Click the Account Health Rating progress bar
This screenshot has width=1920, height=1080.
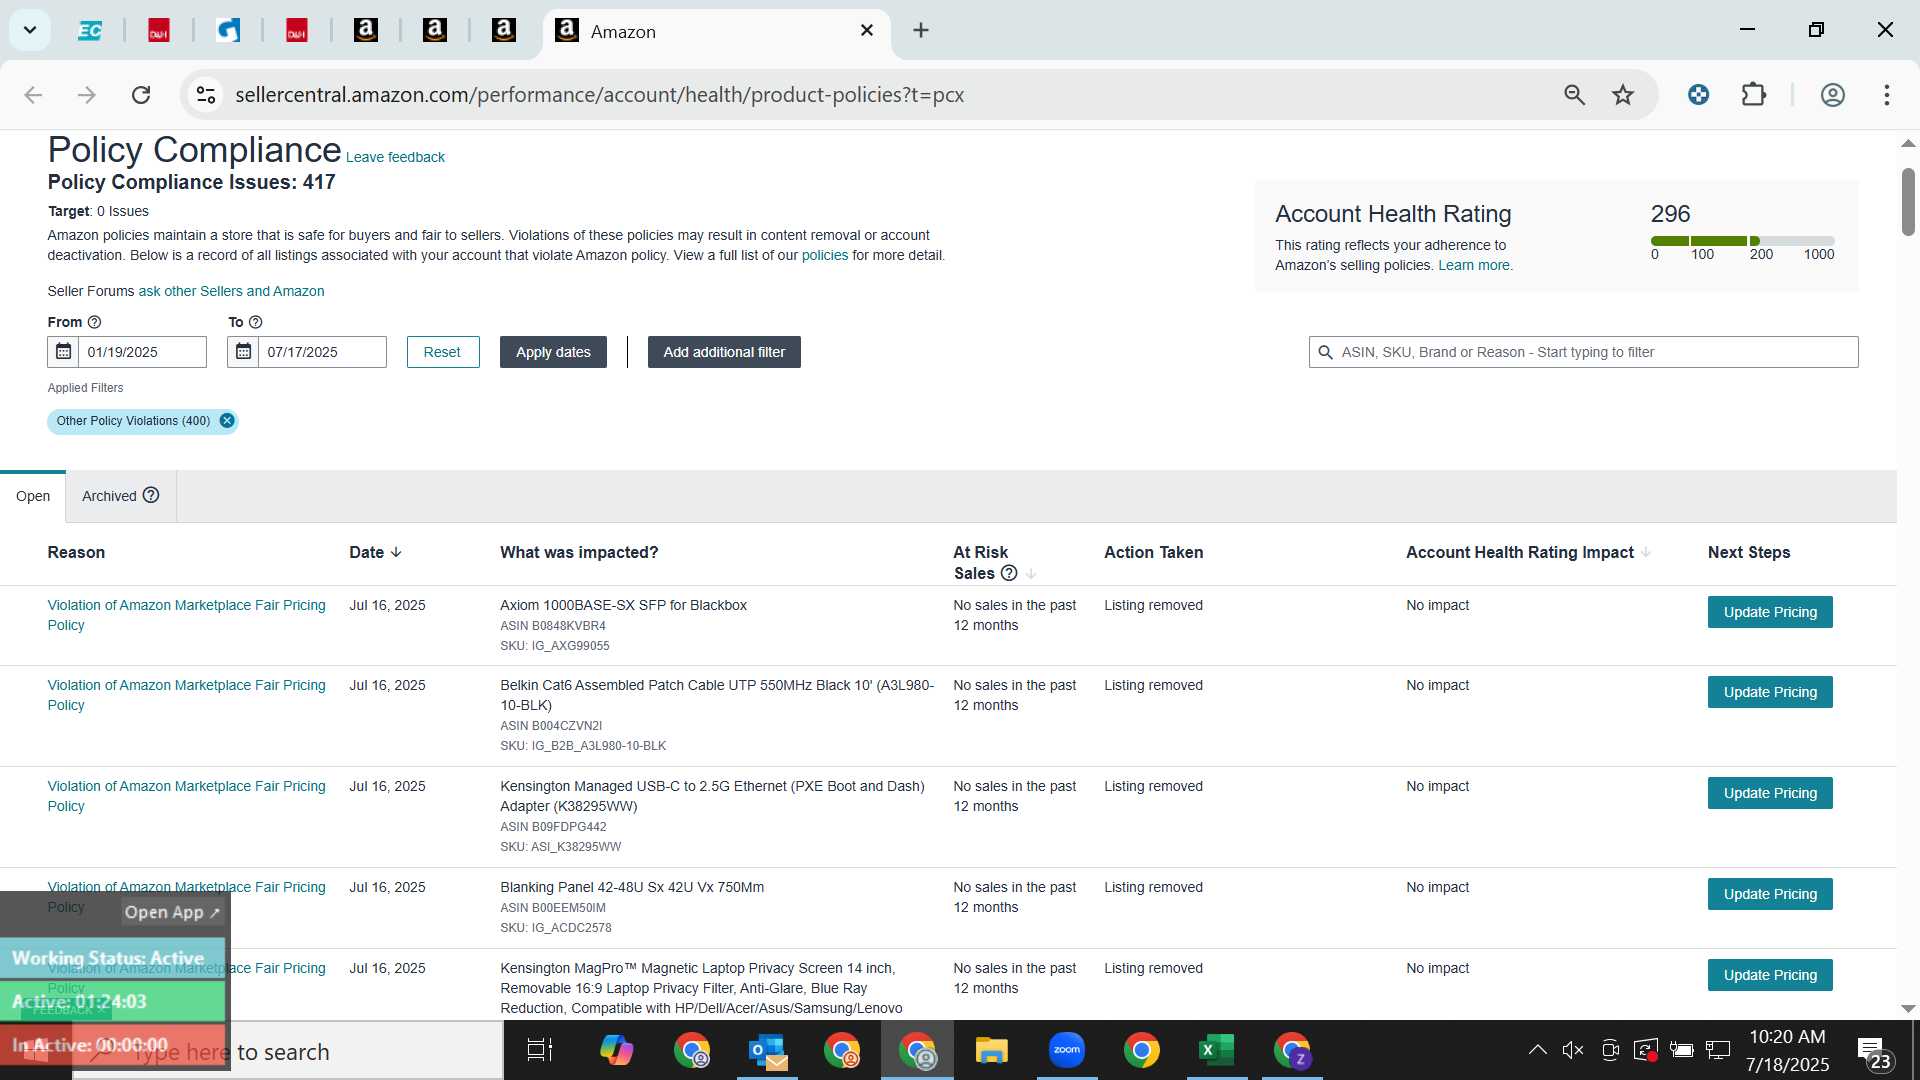point(1742,241)
